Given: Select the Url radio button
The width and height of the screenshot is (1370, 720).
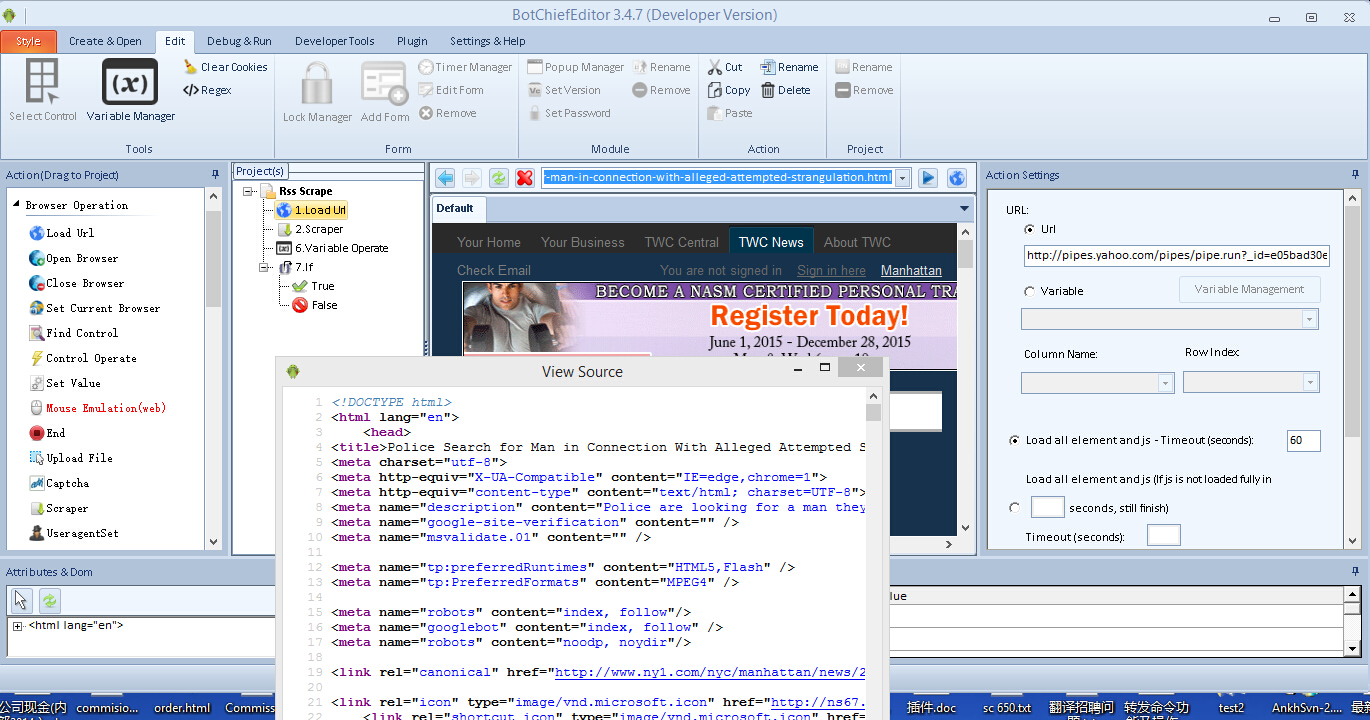Looking at the screenshot, I should pos(1030,229).
